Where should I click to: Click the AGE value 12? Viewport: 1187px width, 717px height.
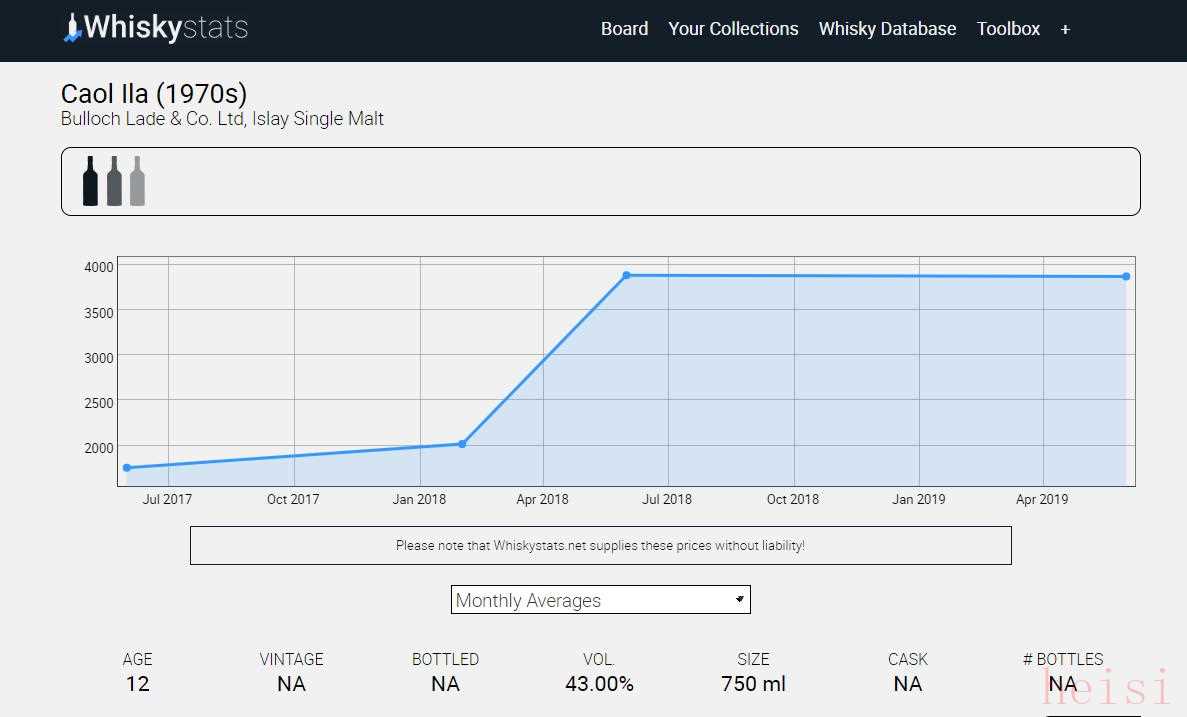137,684
